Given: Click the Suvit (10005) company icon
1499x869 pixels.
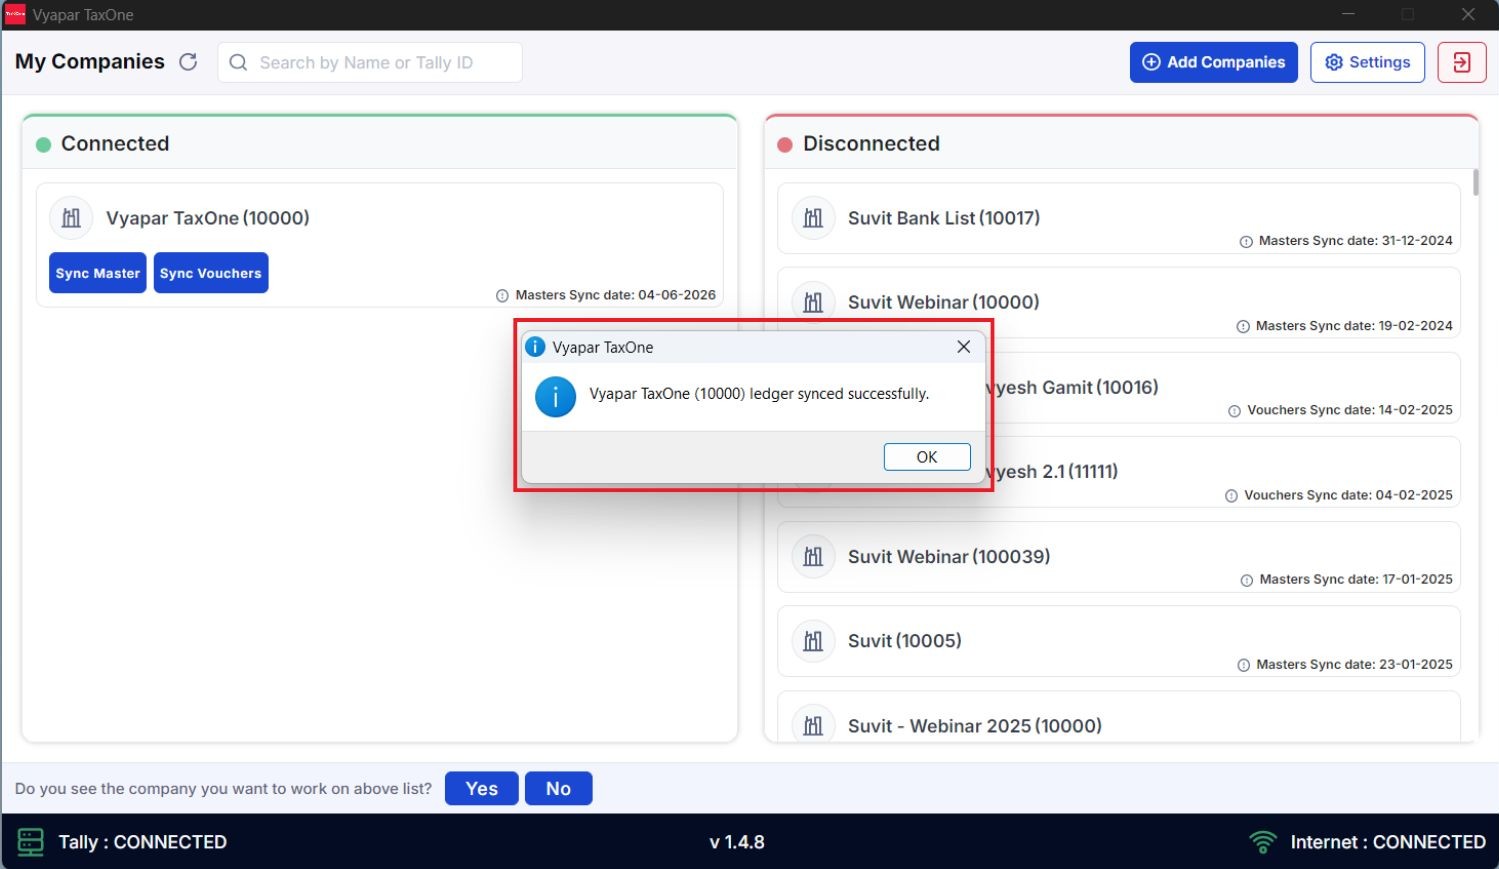Looking at the screenshot, I should [813, 641].
